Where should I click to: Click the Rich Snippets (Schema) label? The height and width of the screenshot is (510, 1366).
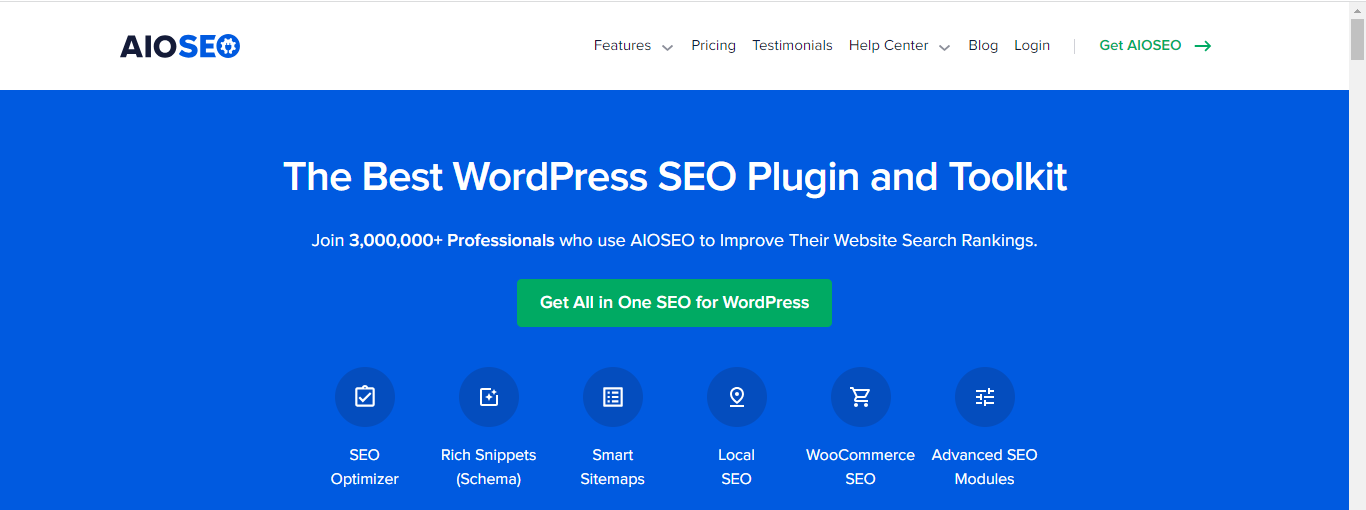tap(489, 467)
